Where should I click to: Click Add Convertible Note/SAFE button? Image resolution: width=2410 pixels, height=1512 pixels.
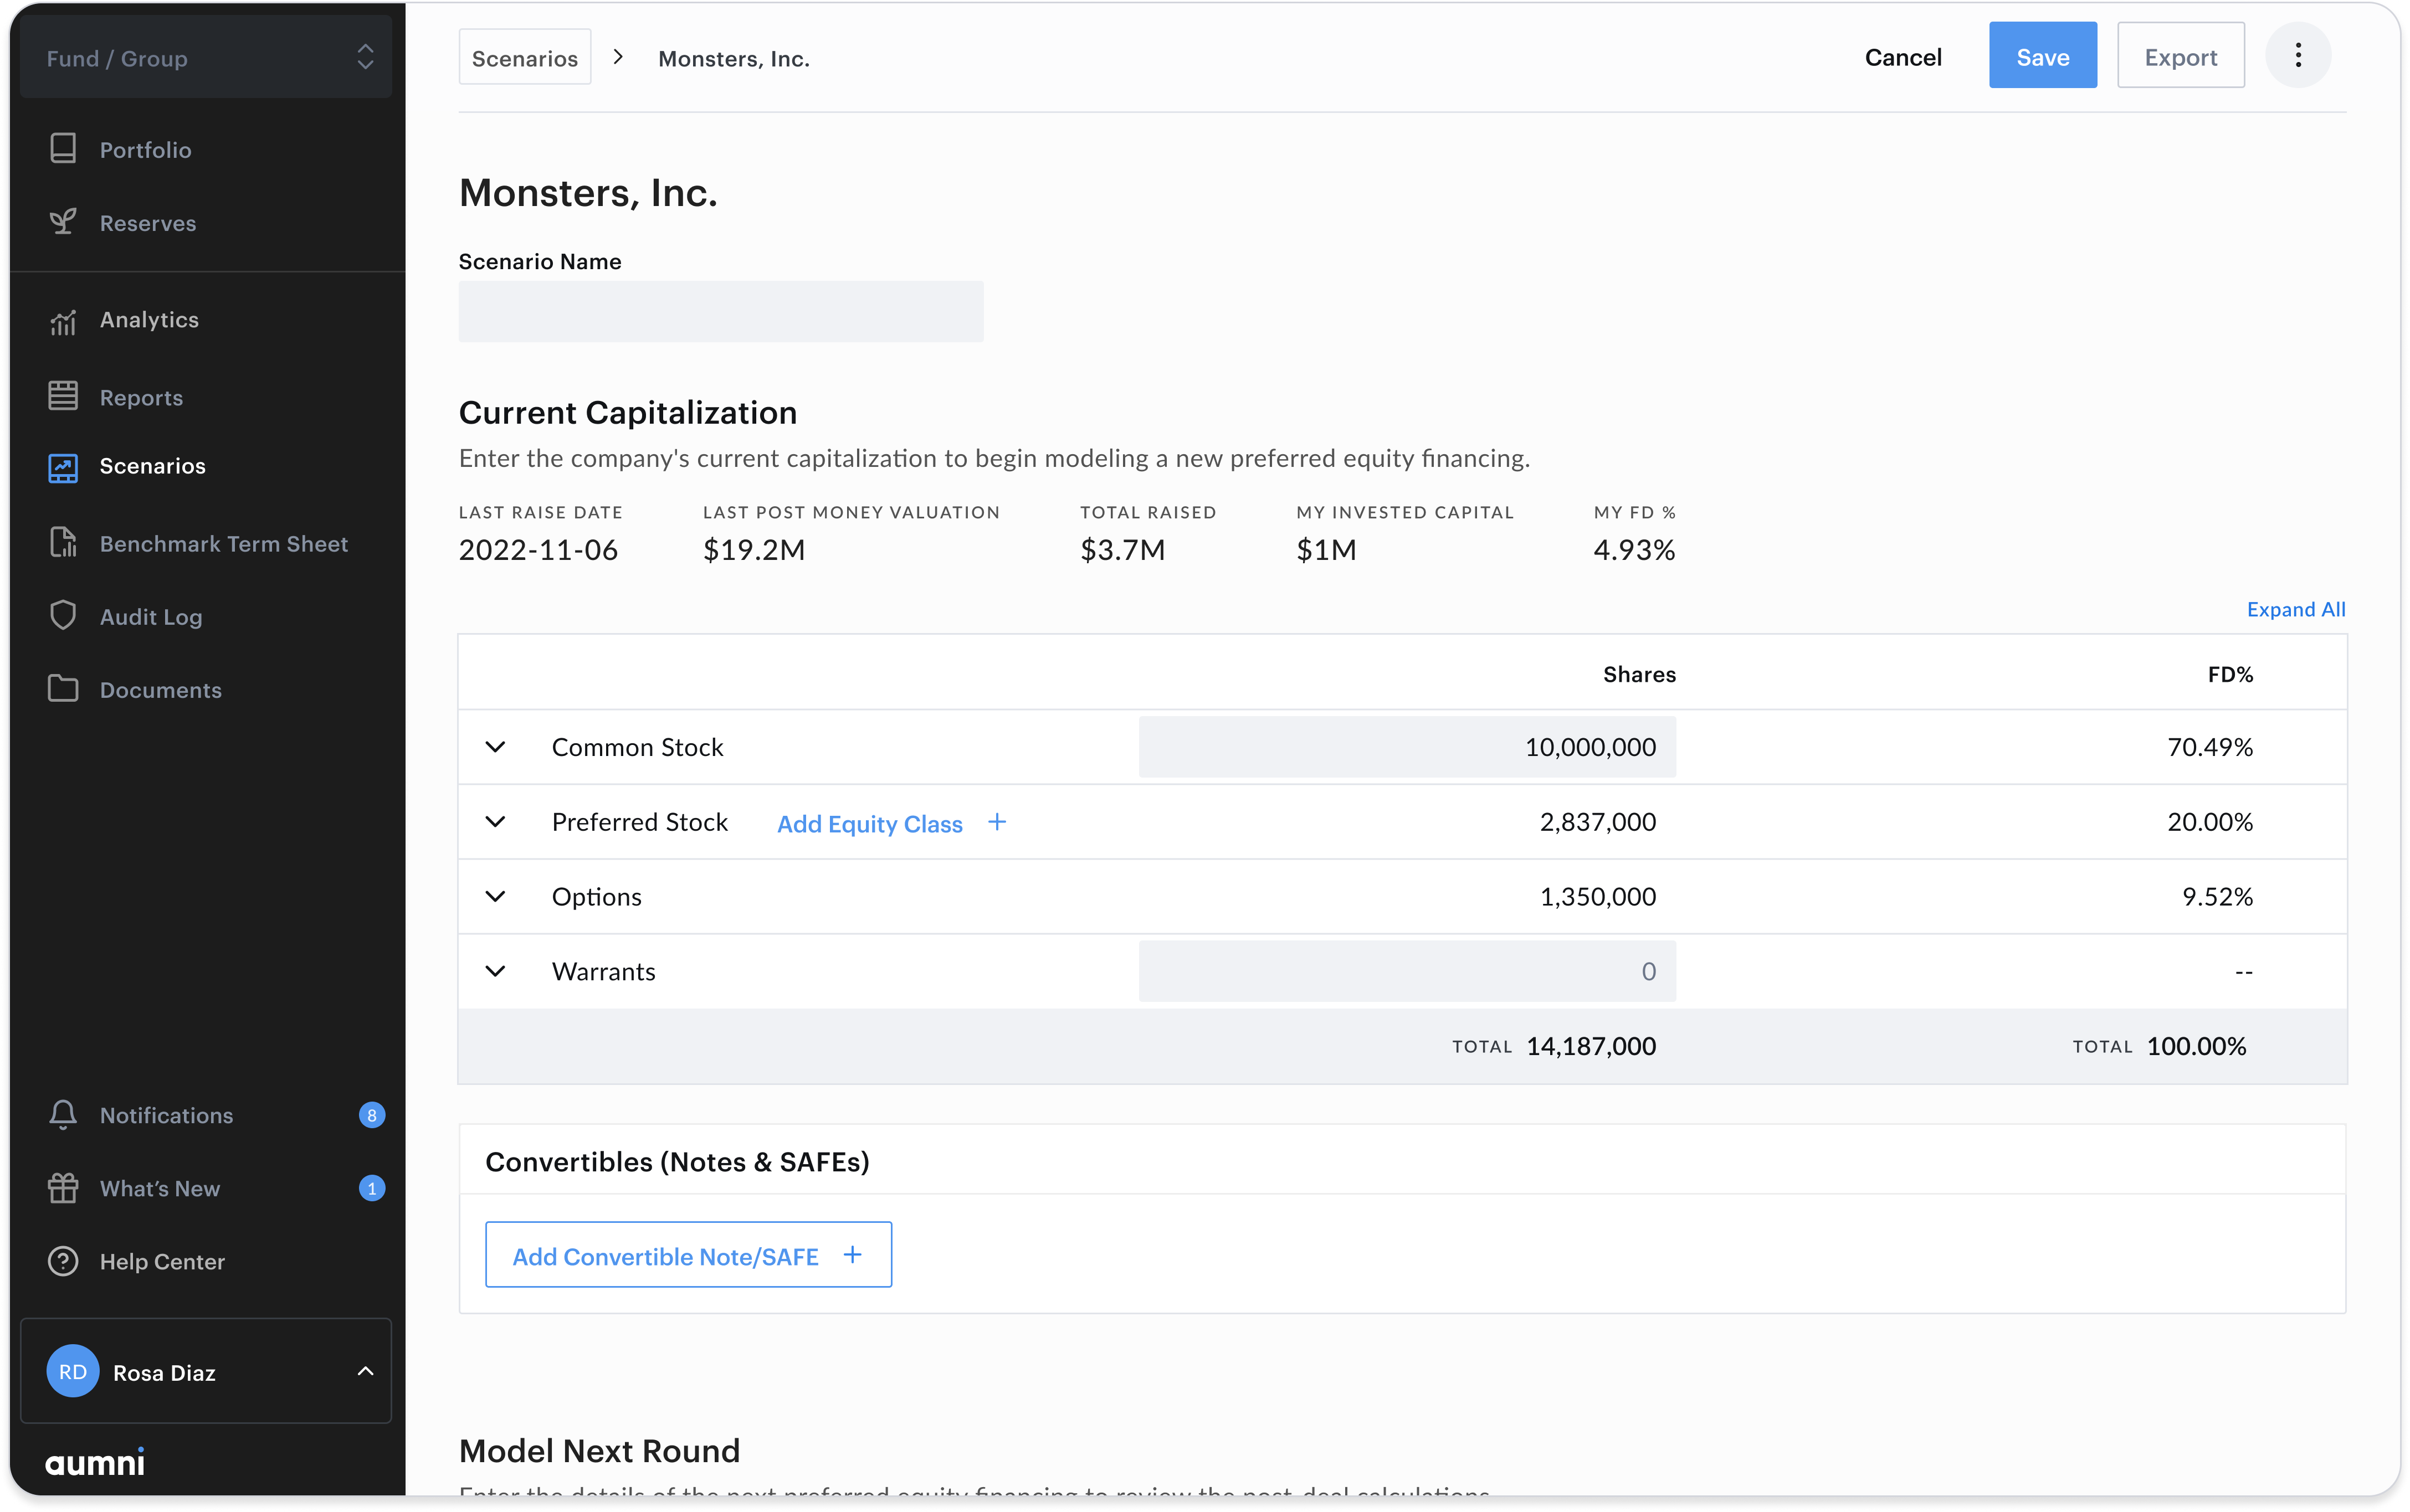click(x=688, y=1254)
